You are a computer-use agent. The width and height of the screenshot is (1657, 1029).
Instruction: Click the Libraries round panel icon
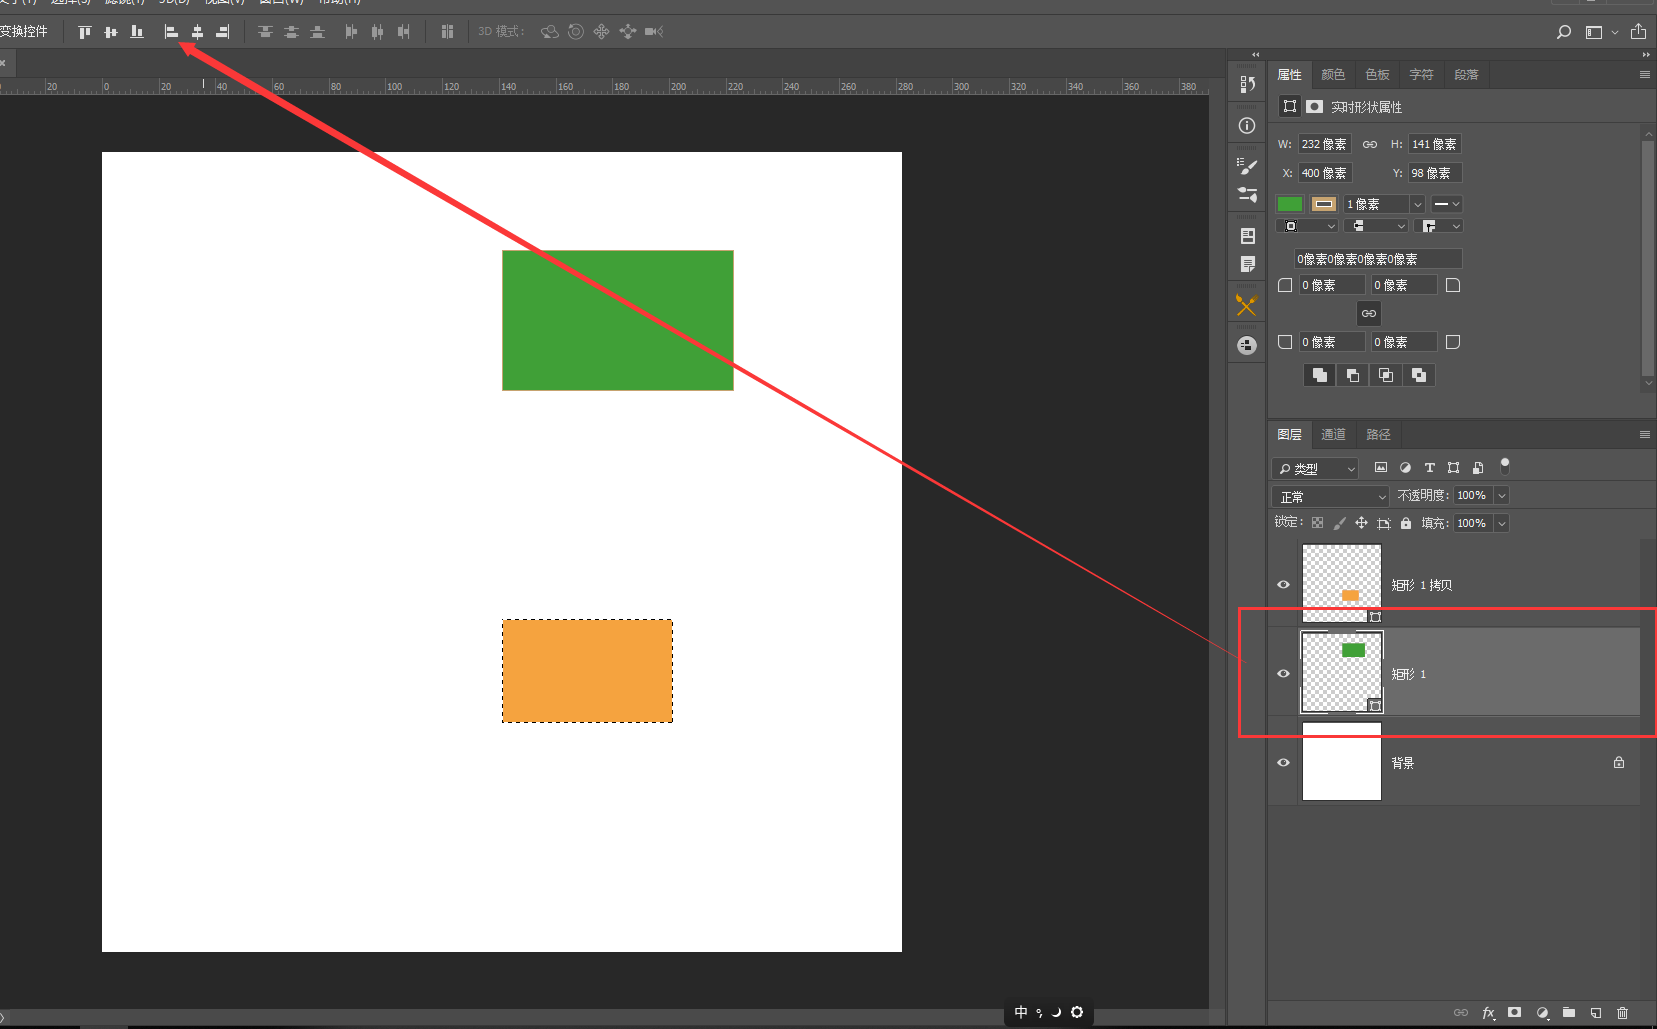tap(1246, 345)
